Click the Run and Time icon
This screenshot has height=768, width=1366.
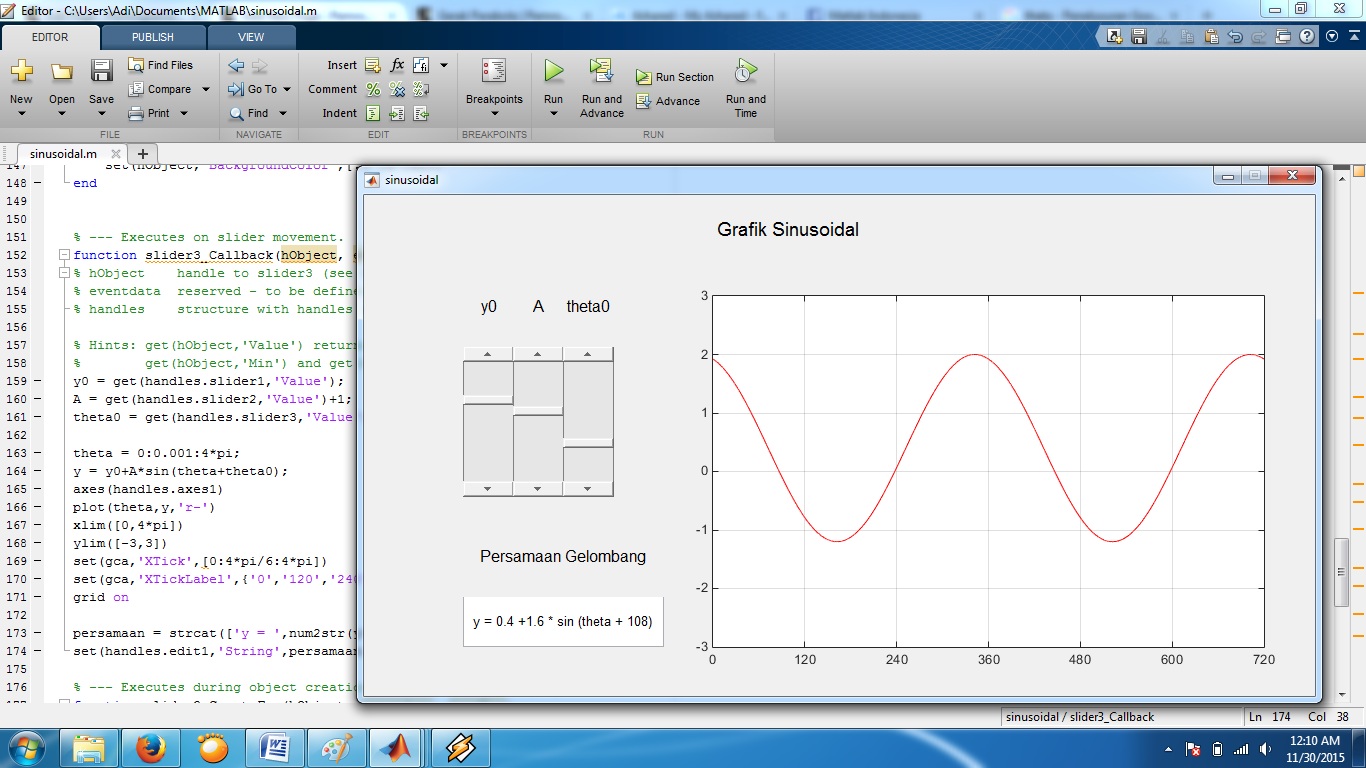click(x=745, y=72)
